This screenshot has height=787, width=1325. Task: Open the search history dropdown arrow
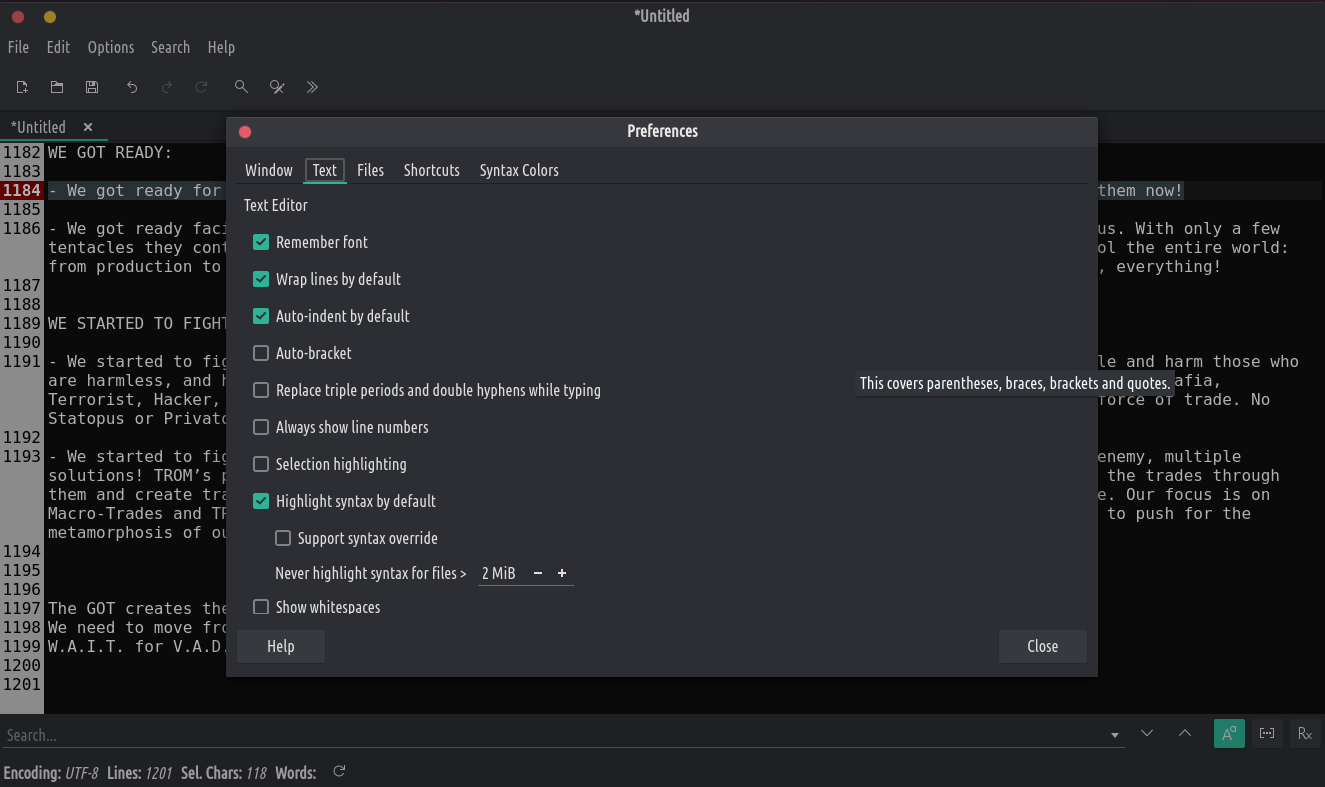[1115, 735]
